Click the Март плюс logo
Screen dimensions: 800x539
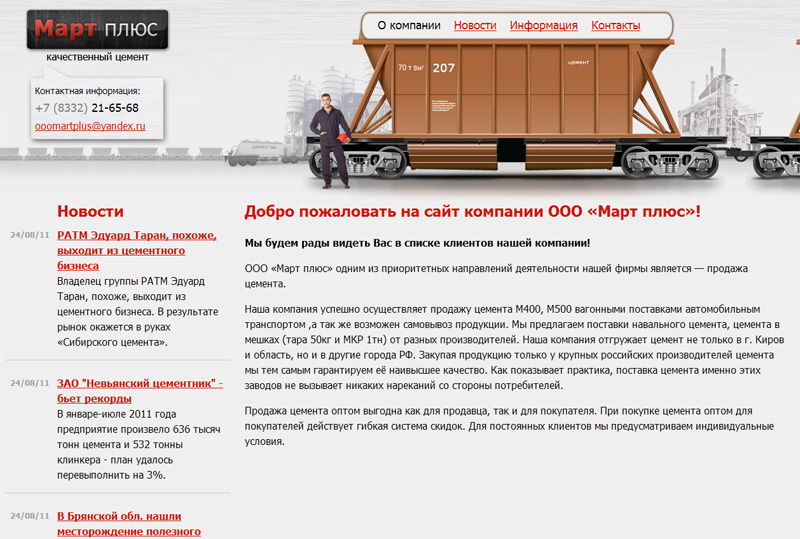click(x=96, y=29)
